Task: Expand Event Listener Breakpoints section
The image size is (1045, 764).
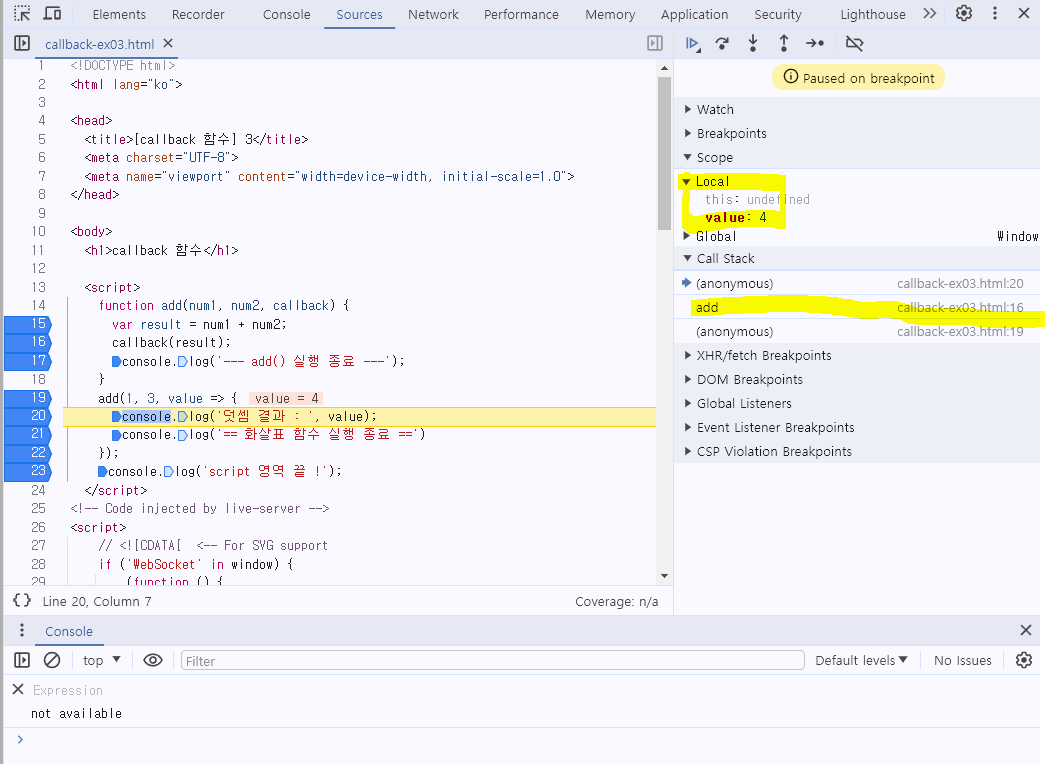Action: click(857, 427)
